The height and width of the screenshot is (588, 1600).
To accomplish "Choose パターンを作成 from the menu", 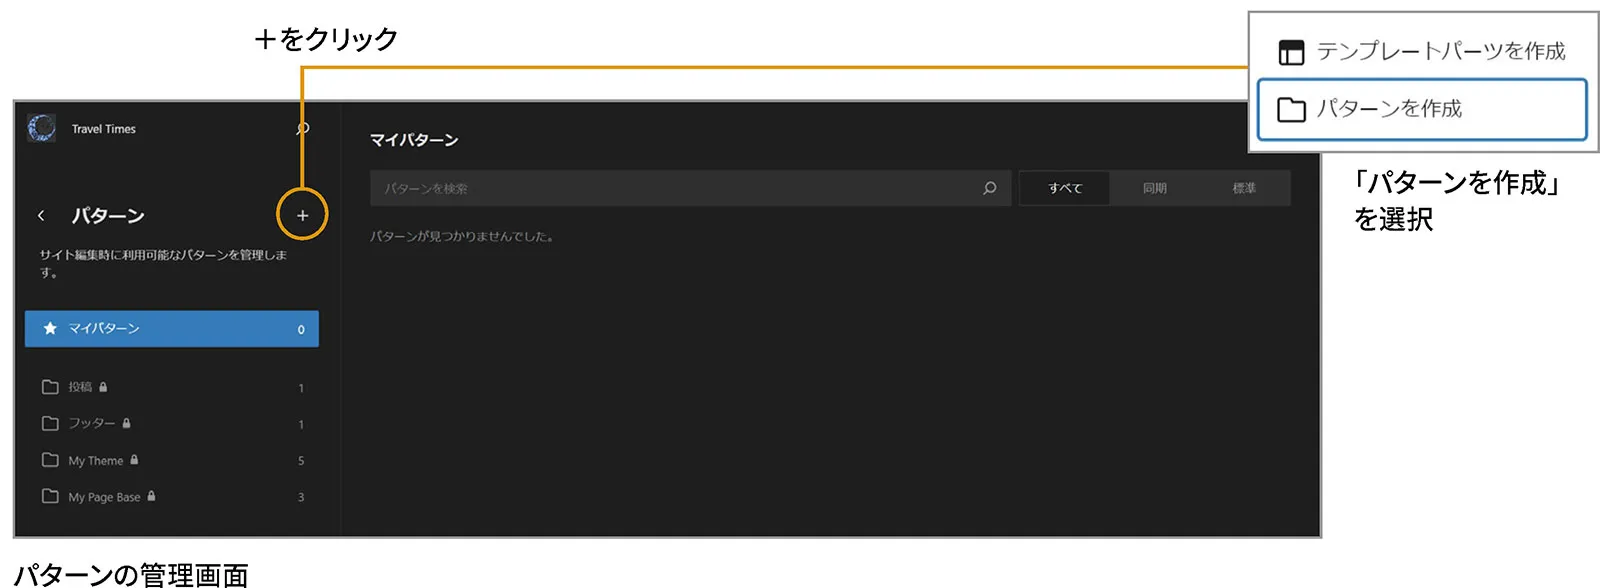I will tap(1421, 109).
